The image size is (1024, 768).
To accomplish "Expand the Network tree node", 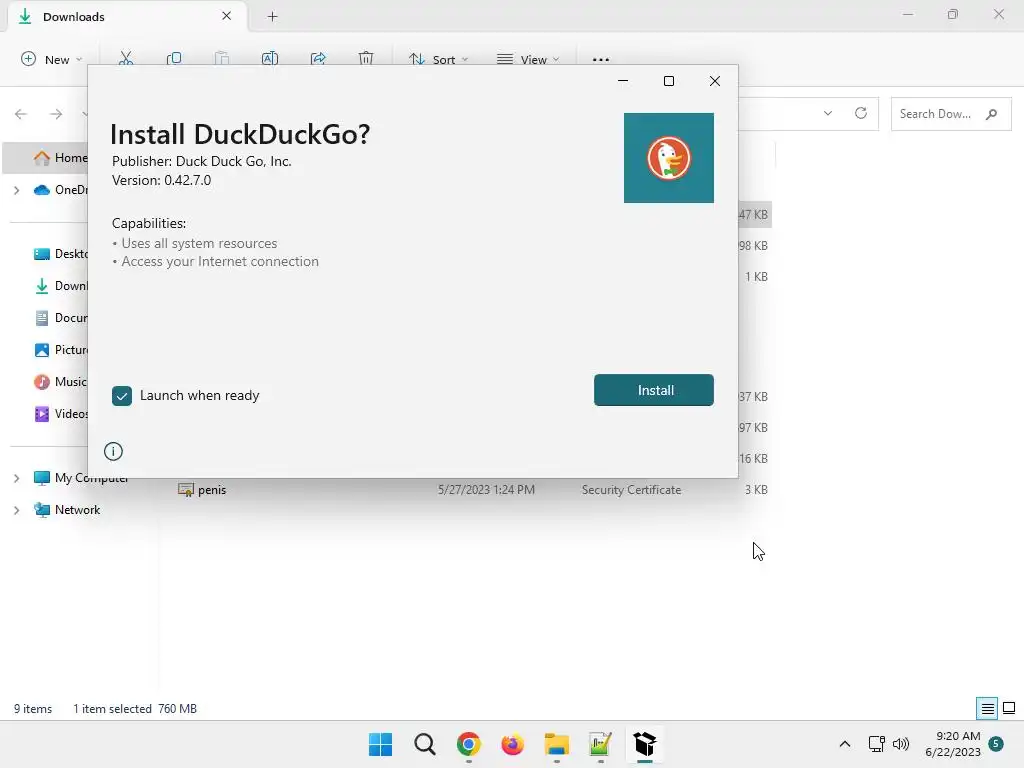I will tap(17, 510).
